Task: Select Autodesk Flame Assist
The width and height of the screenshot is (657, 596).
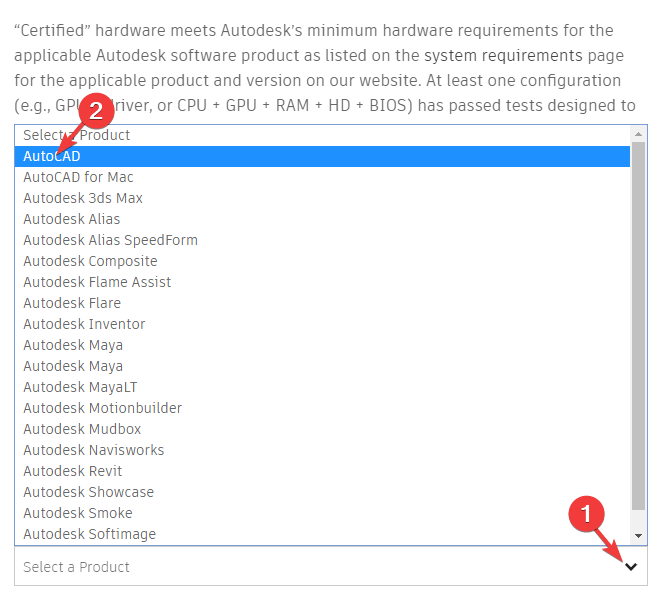Action: [322, 282]
